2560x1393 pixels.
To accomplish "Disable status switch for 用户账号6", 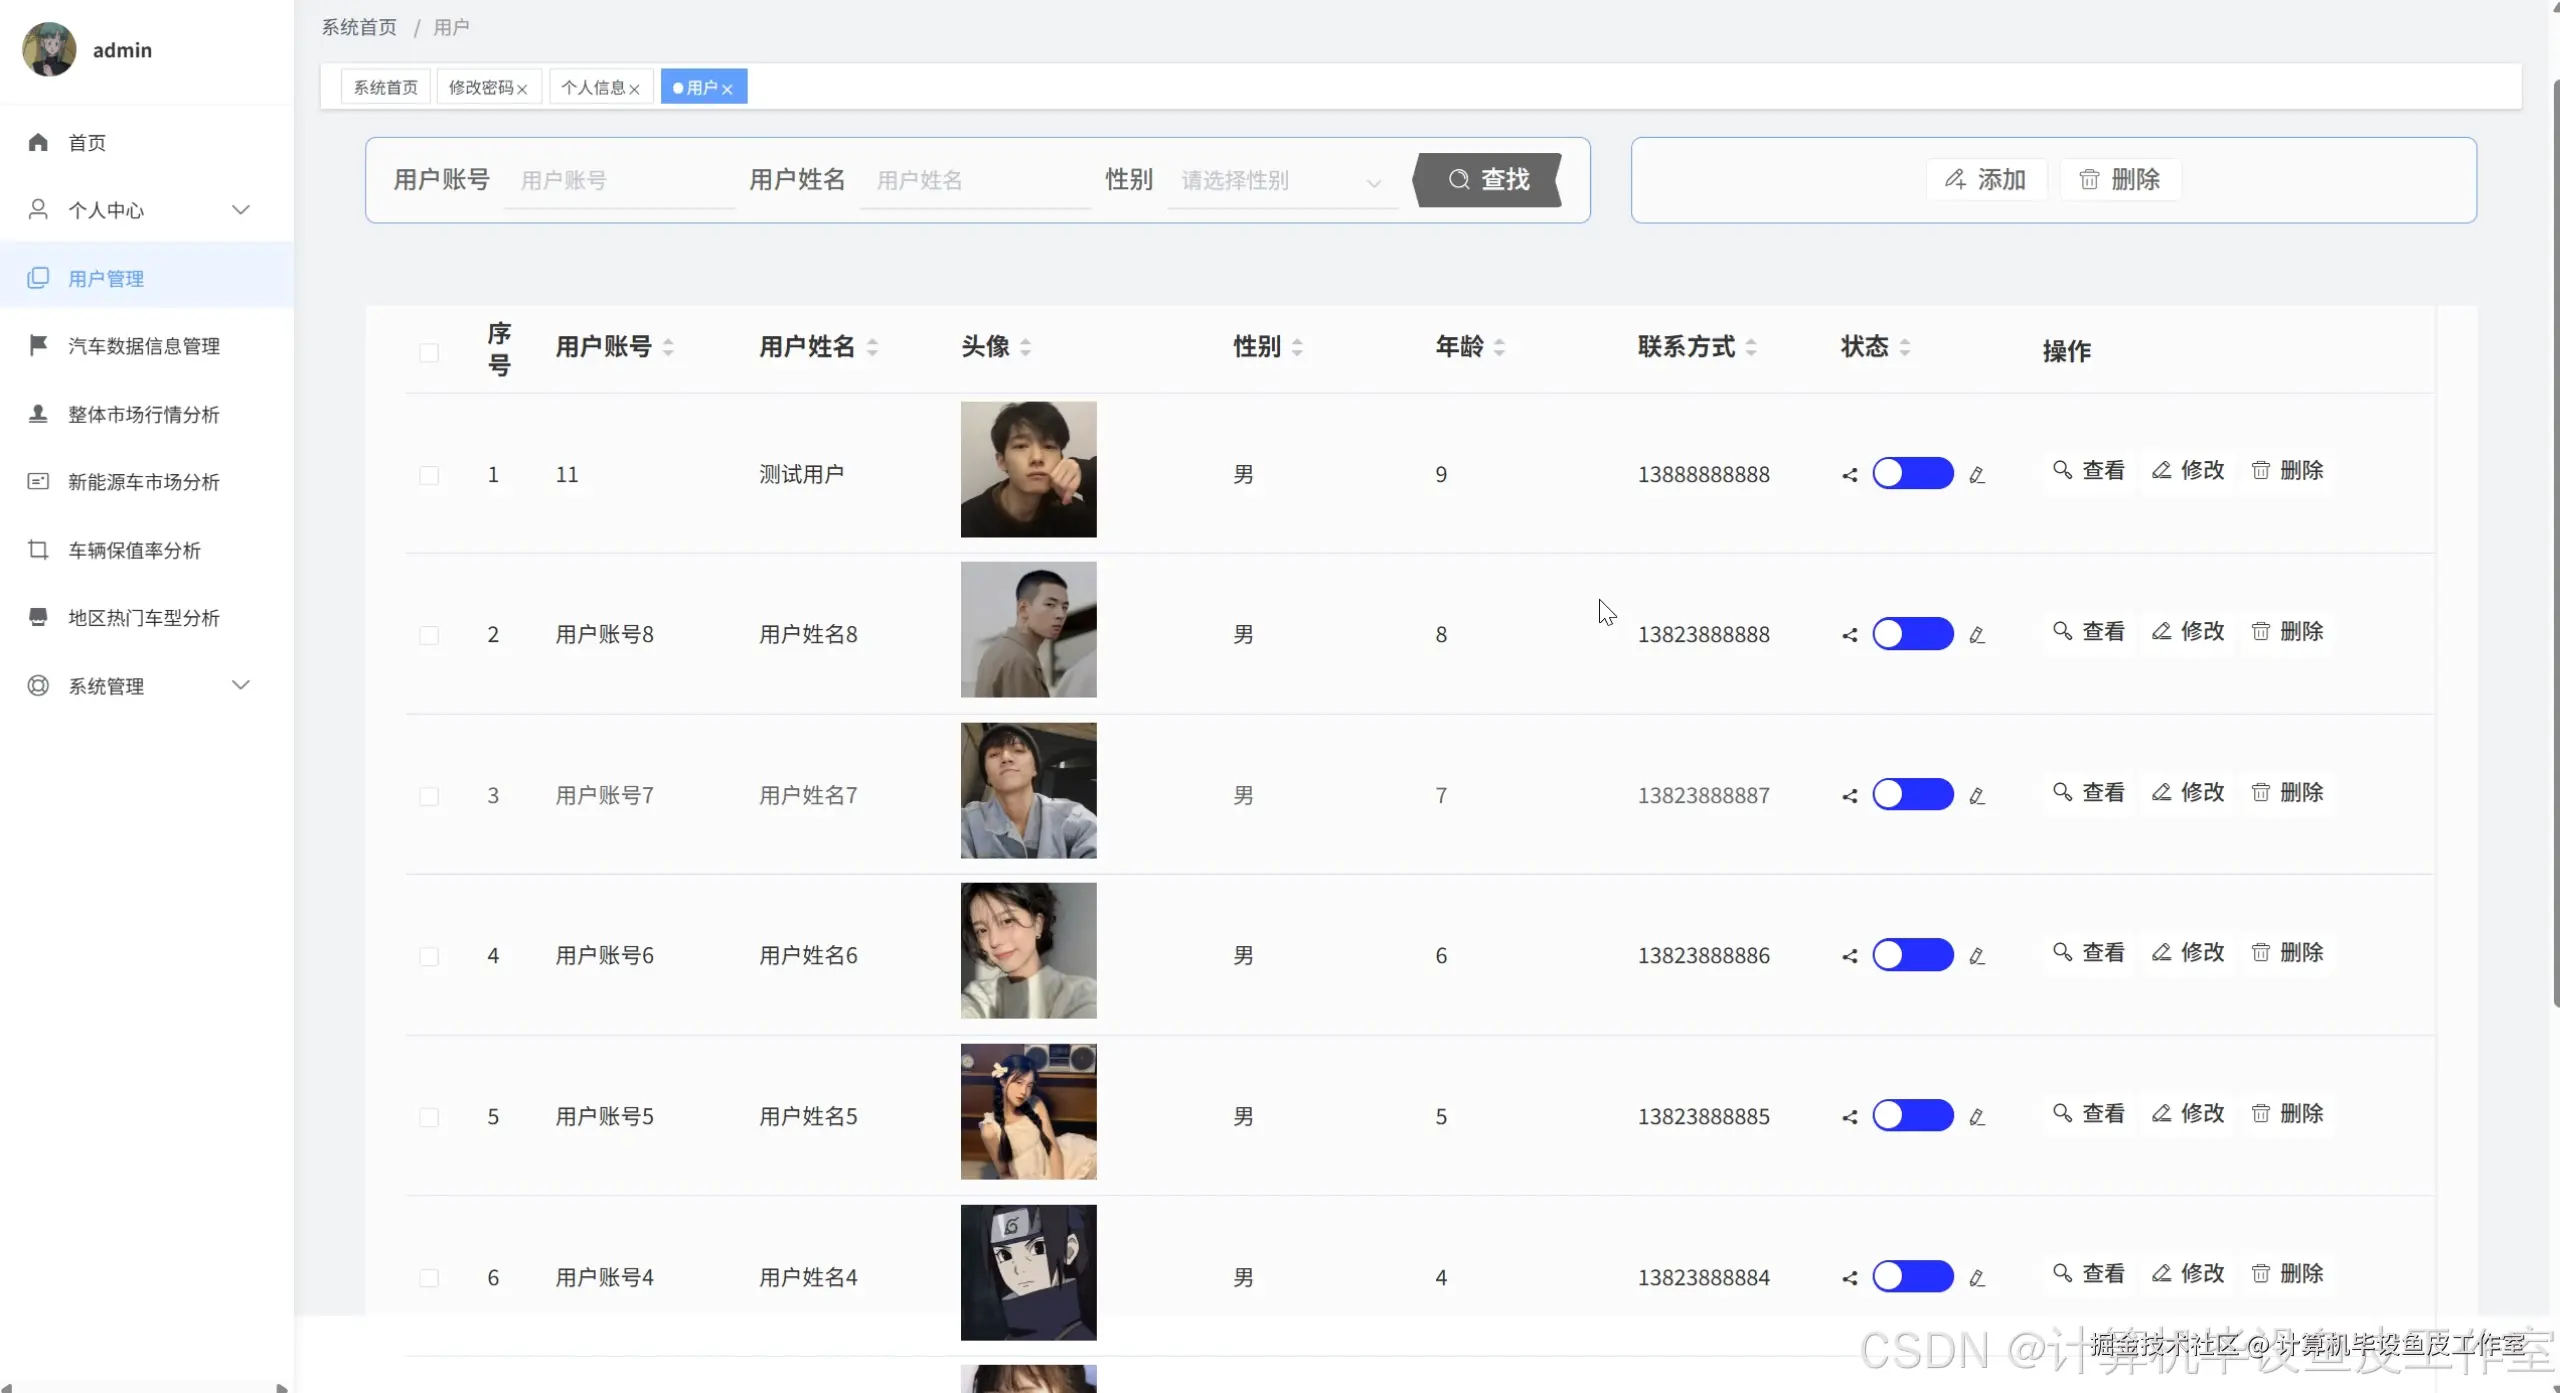I will (x=1912, y=955).
